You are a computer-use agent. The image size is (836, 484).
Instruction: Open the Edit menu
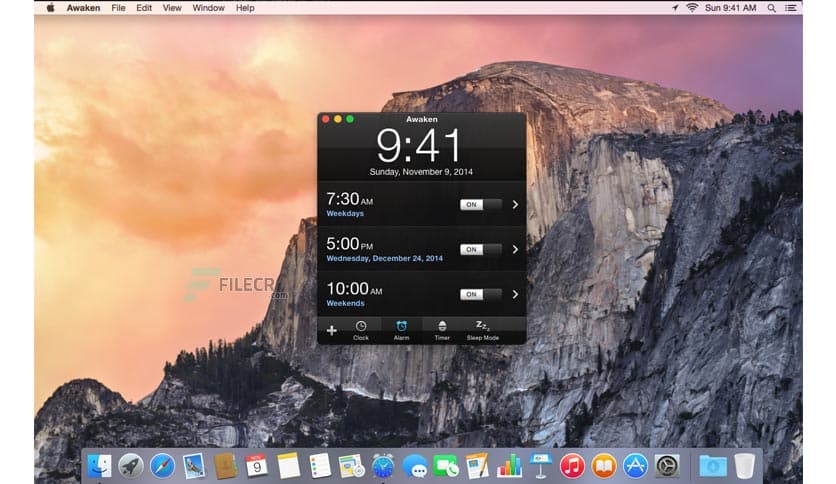pyautogui.click(x=144, y=8)
